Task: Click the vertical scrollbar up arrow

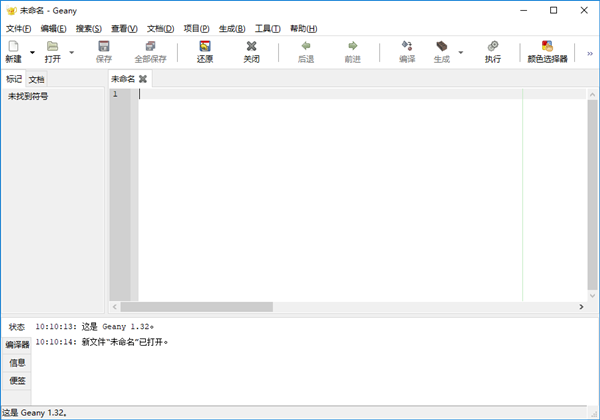Action: [592, 94]
